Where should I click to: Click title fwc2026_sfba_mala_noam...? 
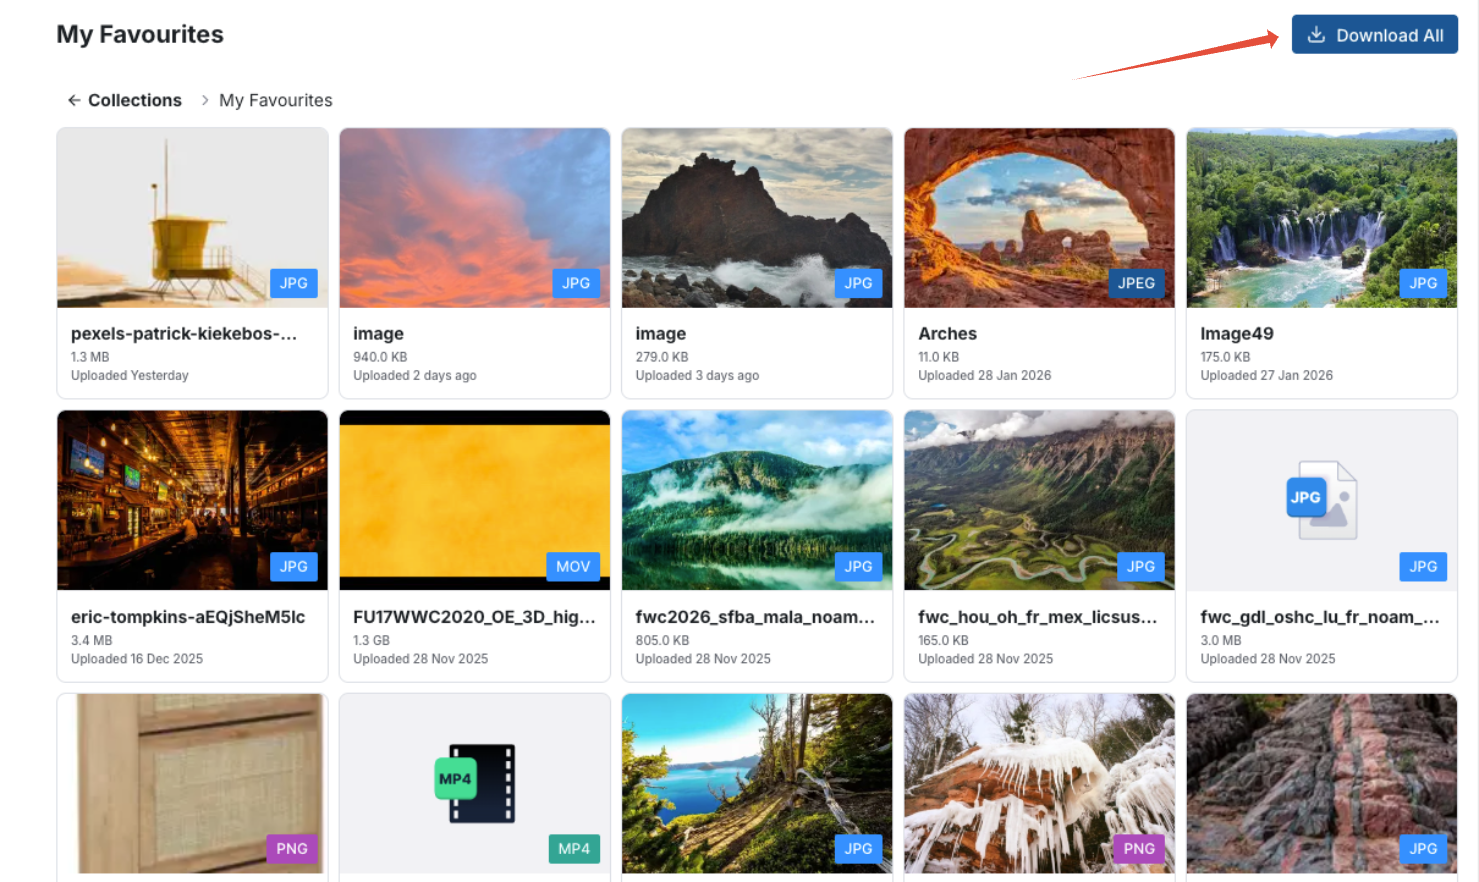coord(755,617)
